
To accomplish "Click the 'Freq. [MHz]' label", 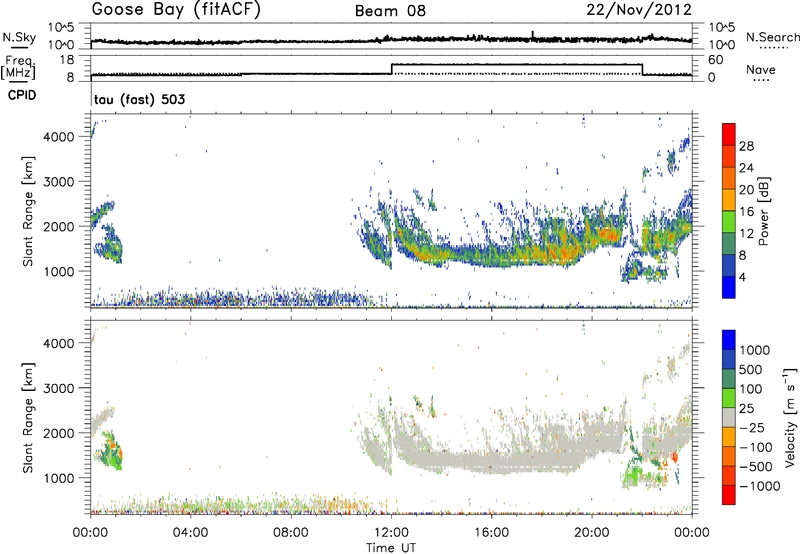I will 18,68.
